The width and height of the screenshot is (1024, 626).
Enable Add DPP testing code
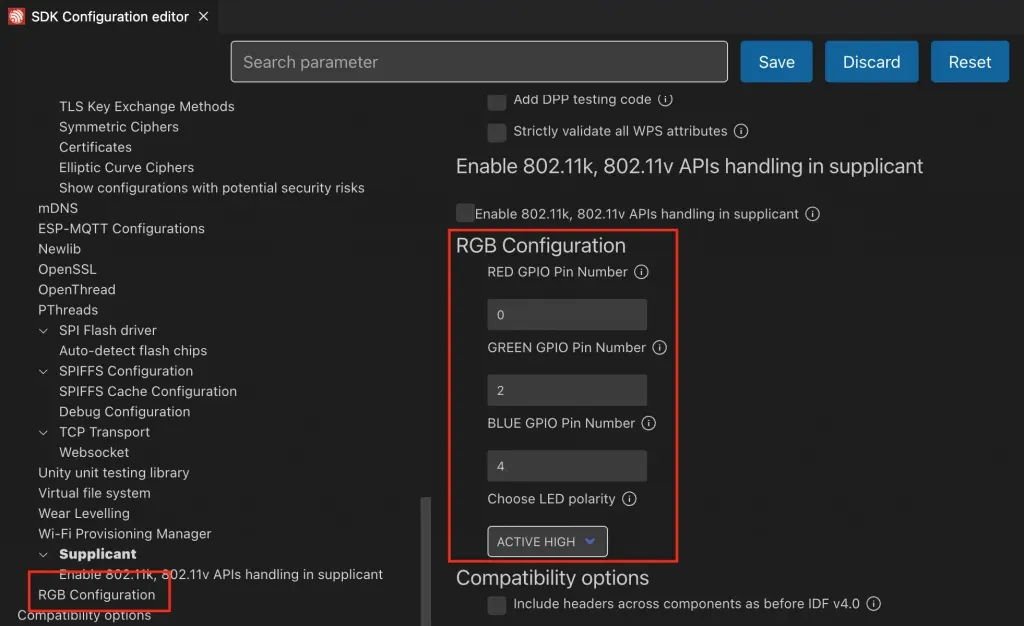(x=496, y=100)
